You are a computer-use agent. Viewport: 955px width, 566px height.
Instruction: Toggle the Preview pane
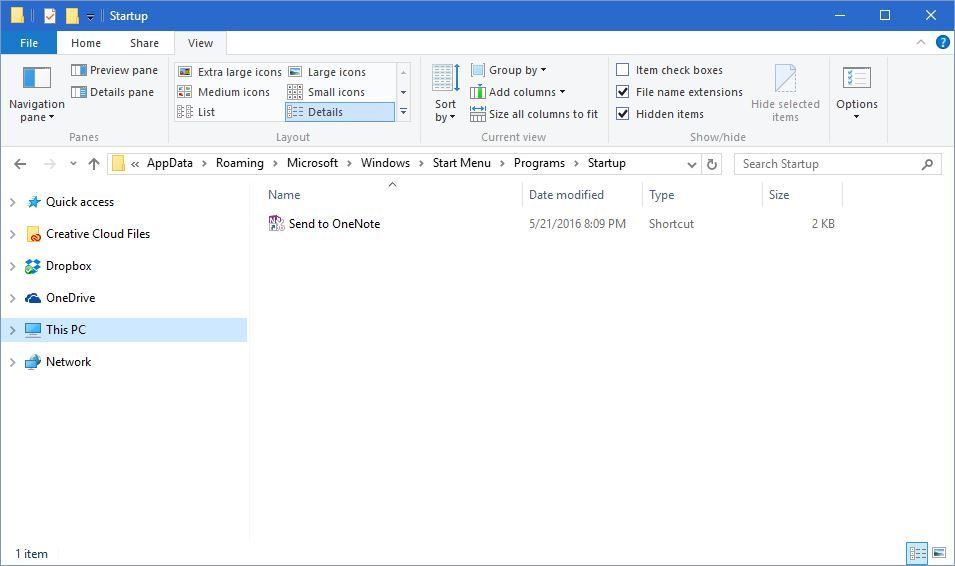(115, 70)
